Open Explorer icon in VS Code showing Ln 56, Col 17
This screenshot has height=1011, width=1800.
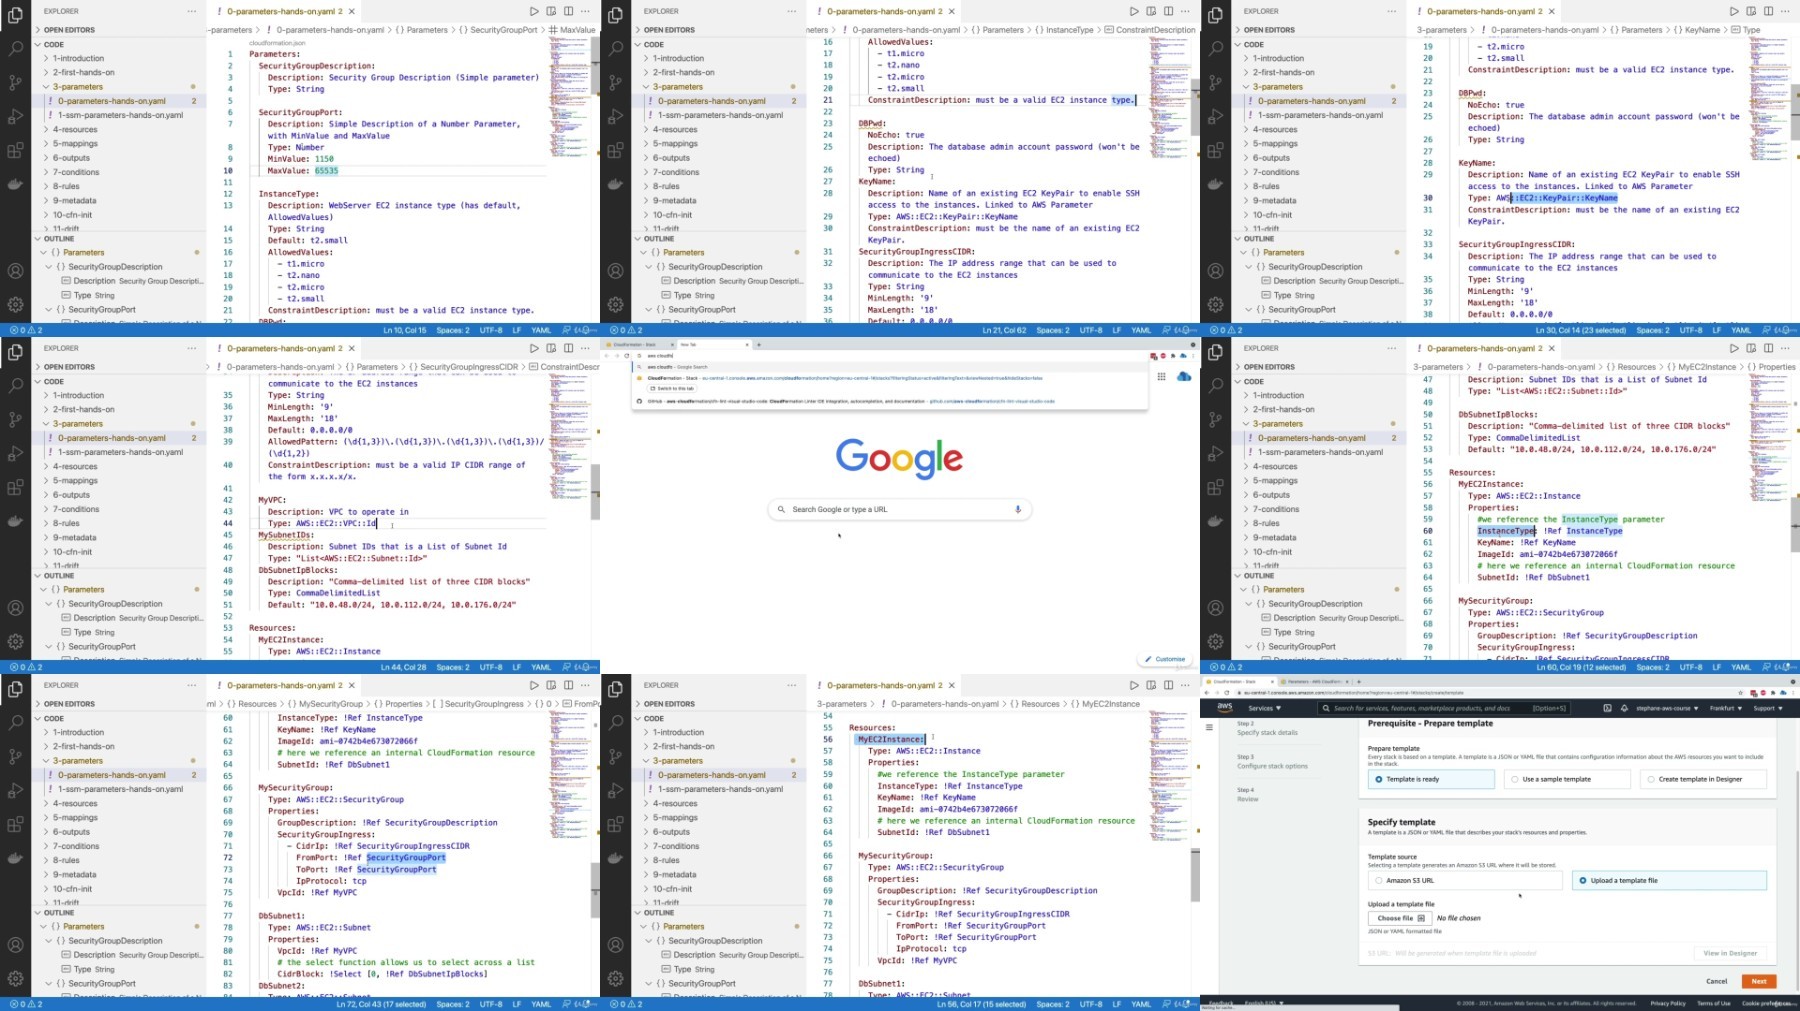click(x=615, y=687)
